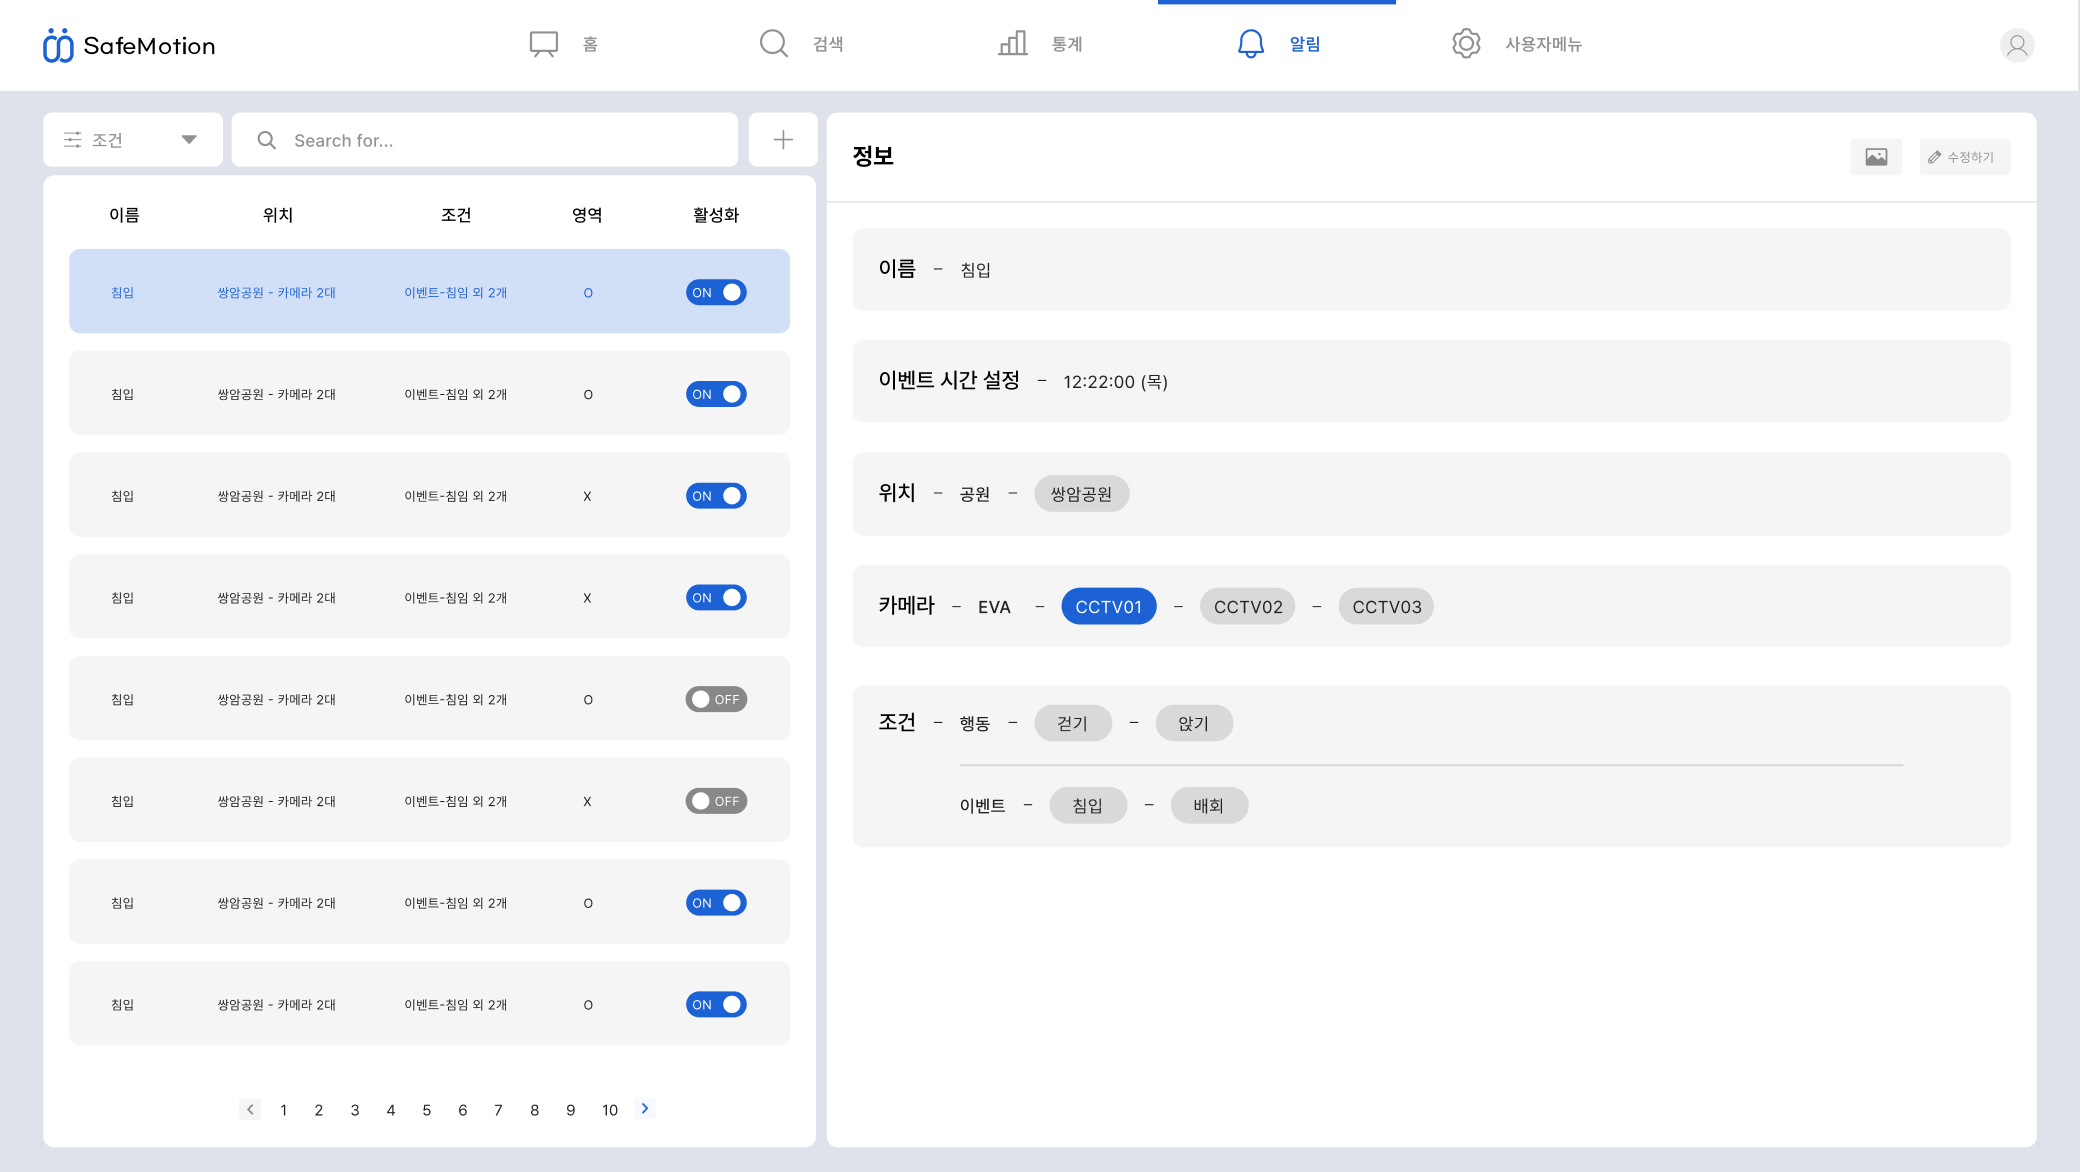The width and height of the screenshot is (2080, 1172).
Task: Click the Search for... input field
Action: 485,140
